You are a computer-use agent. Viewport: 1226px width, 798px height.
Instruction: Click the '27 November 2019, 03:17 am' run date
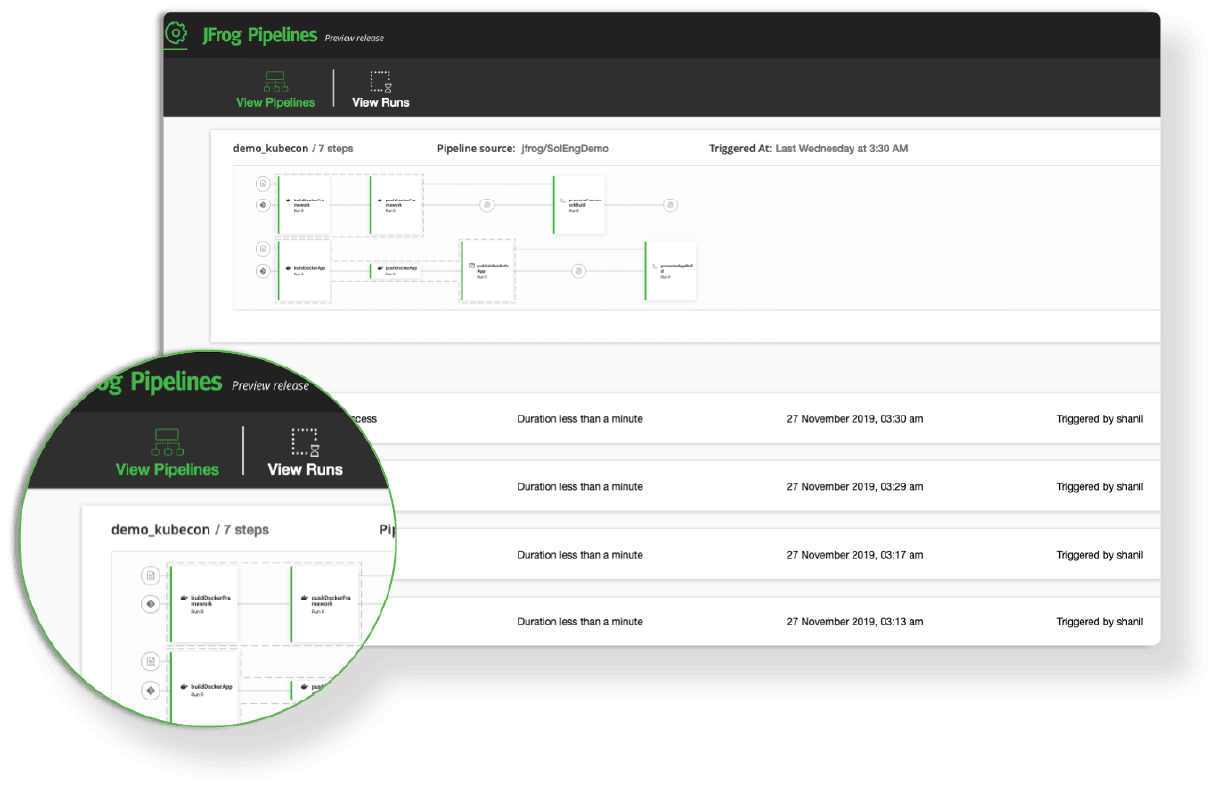855,555
